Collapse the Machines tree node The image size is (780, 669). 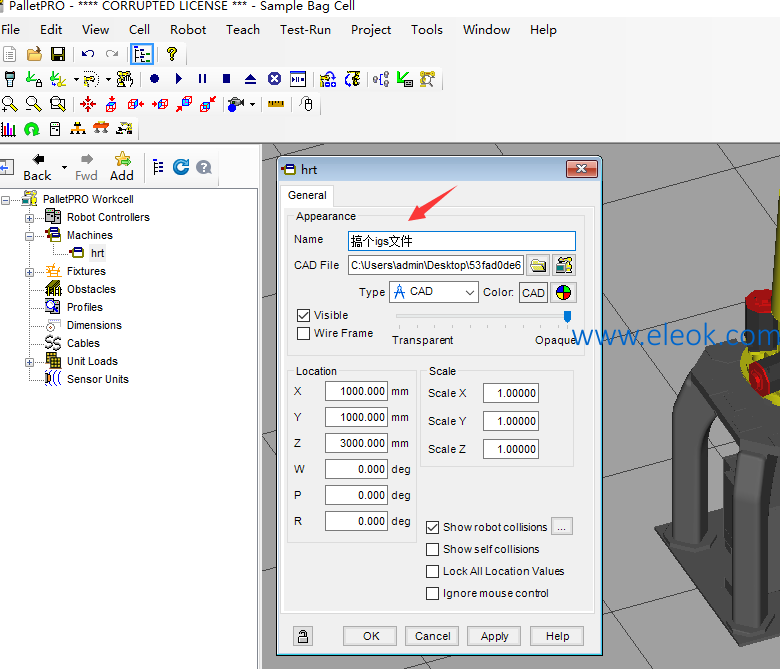tap(29, 236)
